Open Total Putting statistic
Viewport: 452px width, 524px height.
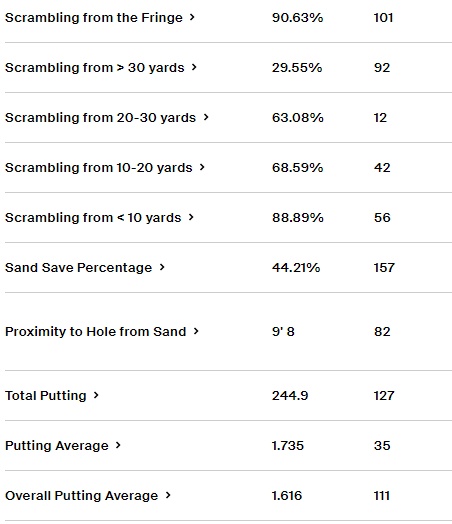tap(46, 396)
